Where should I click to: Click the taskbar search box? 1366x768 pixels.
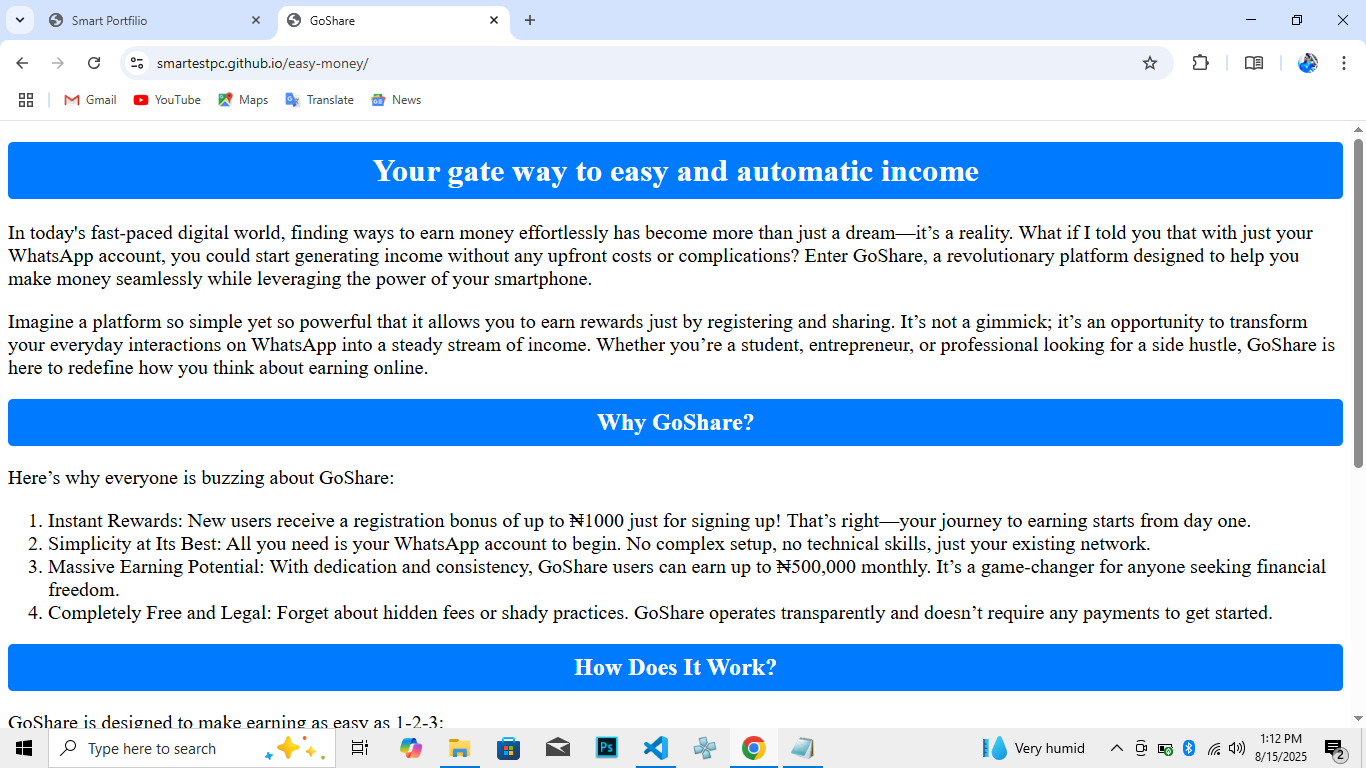coord(192,748)
